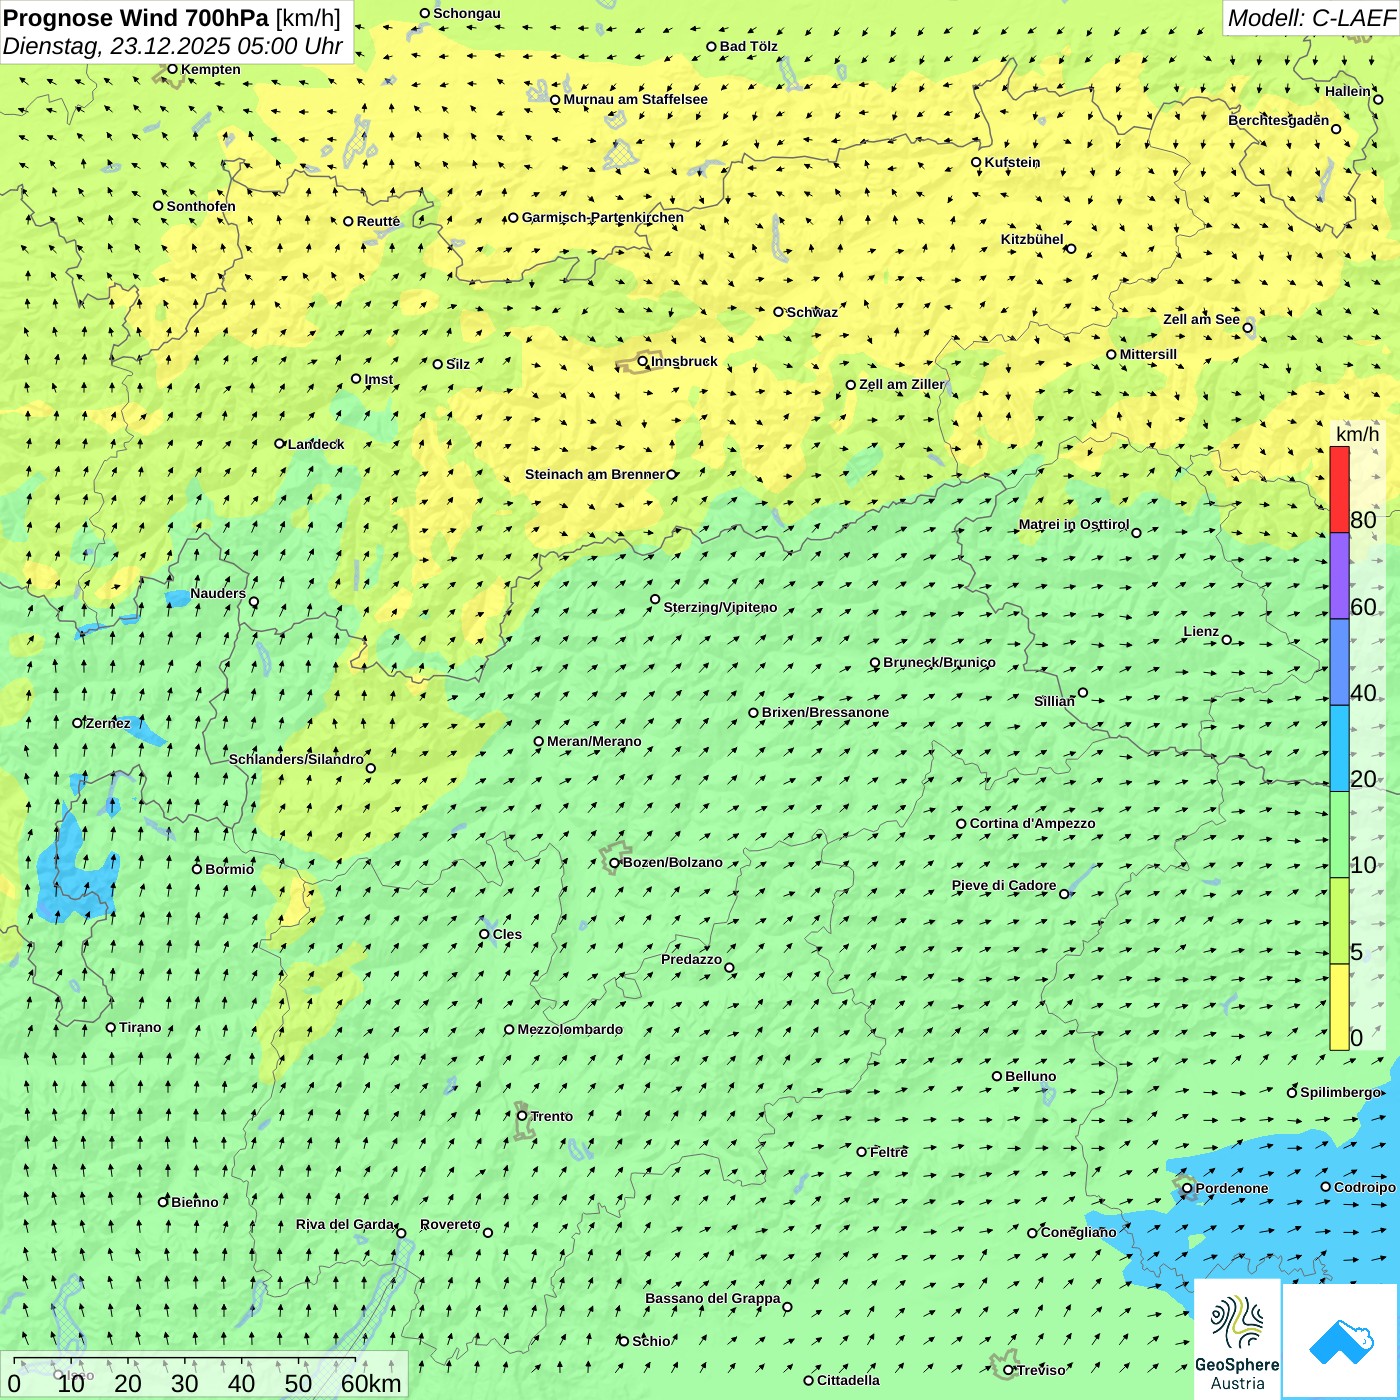
Task: Click the Trento city marker
Action: point(522,1116)
